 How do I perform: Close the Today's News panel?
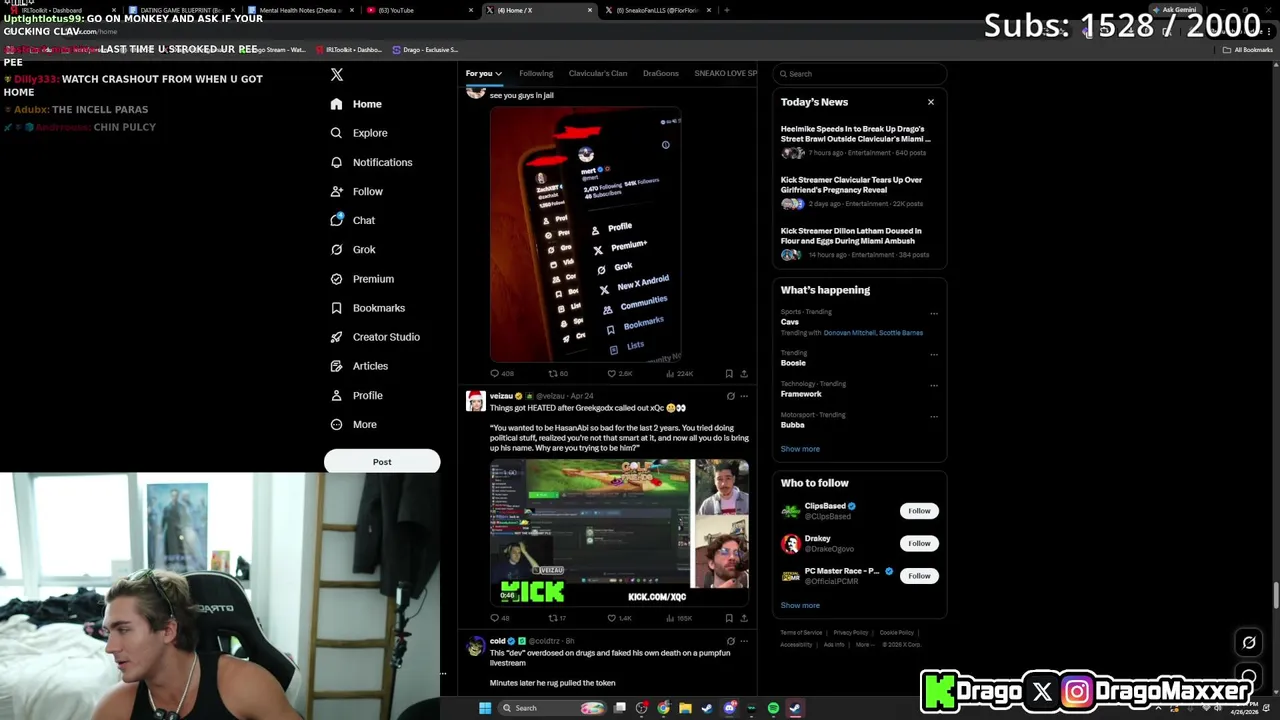[x=931, y=102]
